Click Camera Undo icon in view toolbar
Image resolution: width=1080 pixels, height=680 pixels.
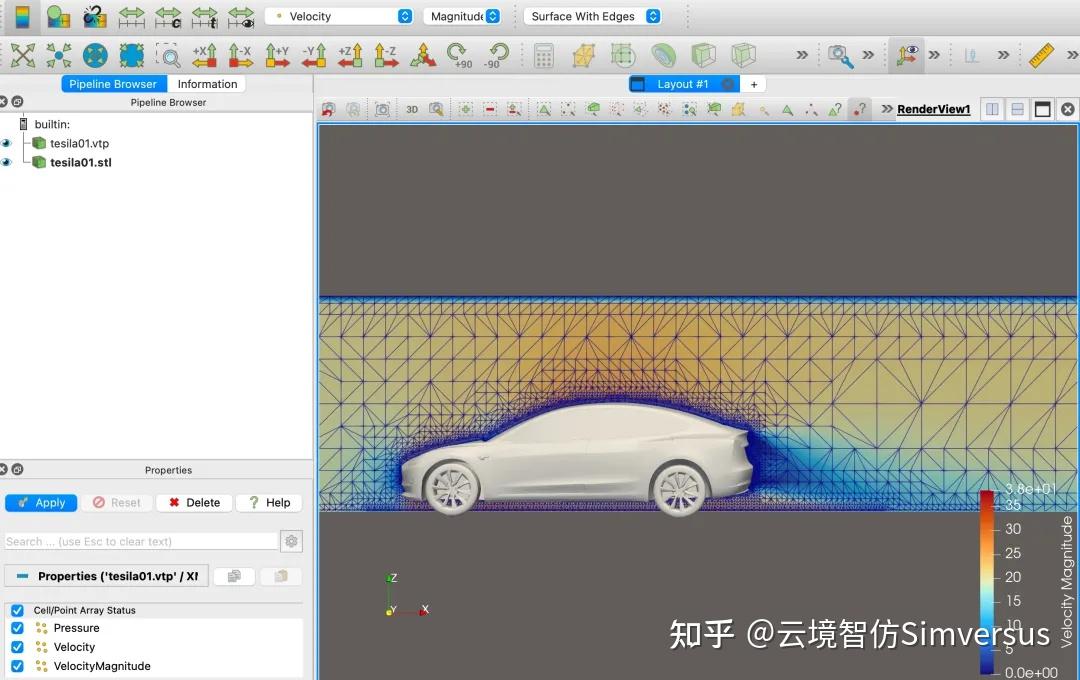[329, 110]
